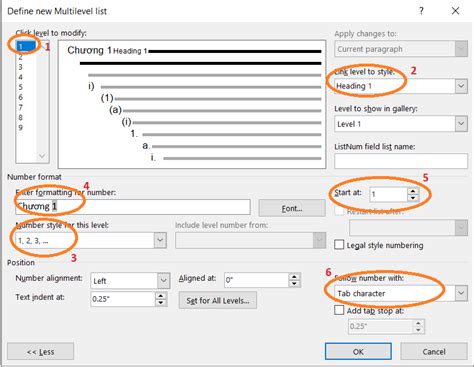
Task: Open the Link level to style dropdown
Action: [x=461, y=86]
